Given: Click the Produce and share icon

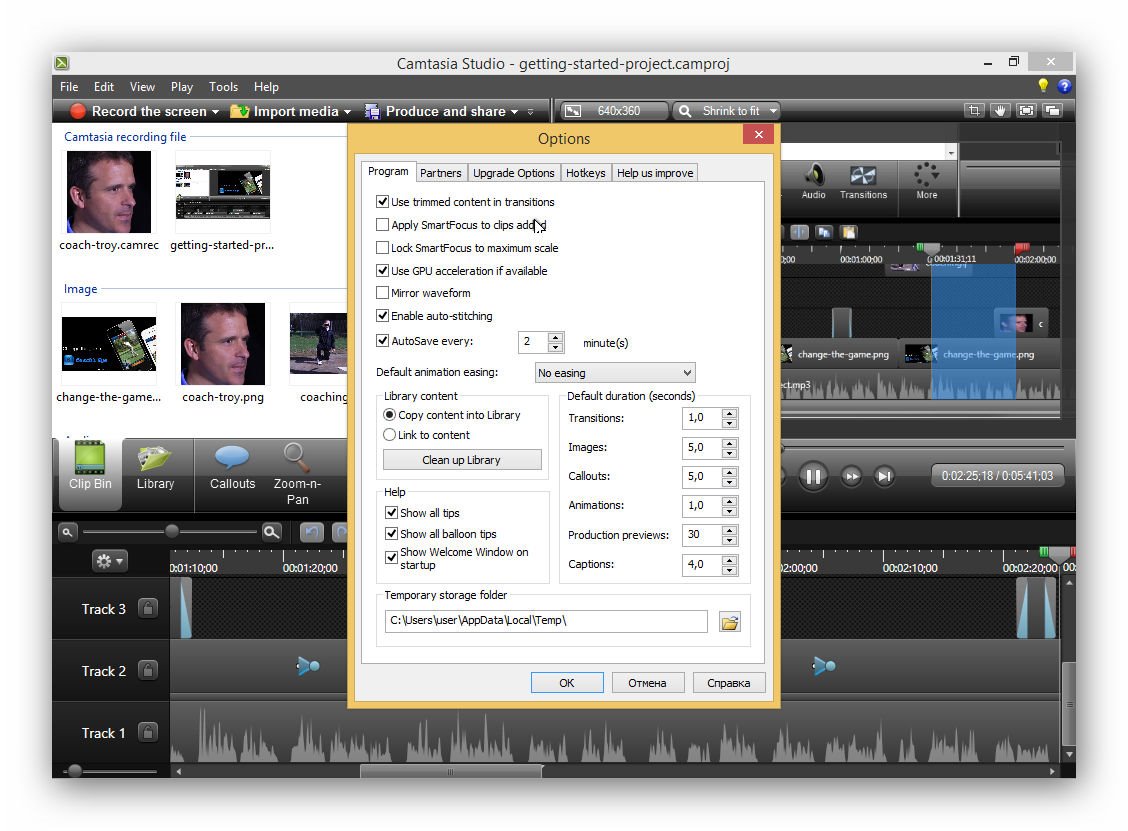Looking at the screenshot, I should click(x=372, y=111).
